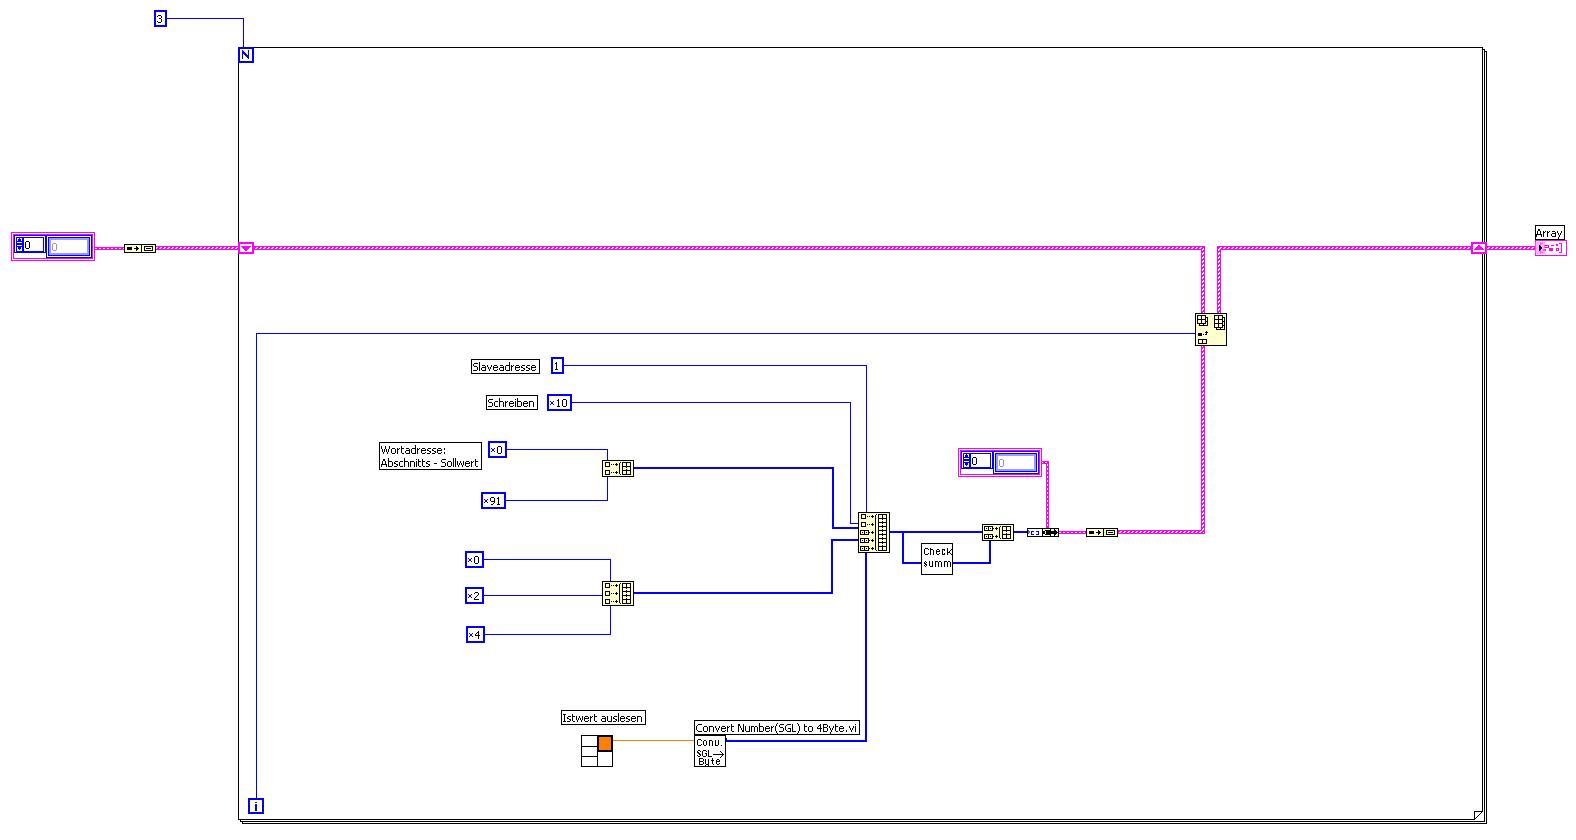Open the Convert SGL to Byte subVI icon

coord(710,751)
